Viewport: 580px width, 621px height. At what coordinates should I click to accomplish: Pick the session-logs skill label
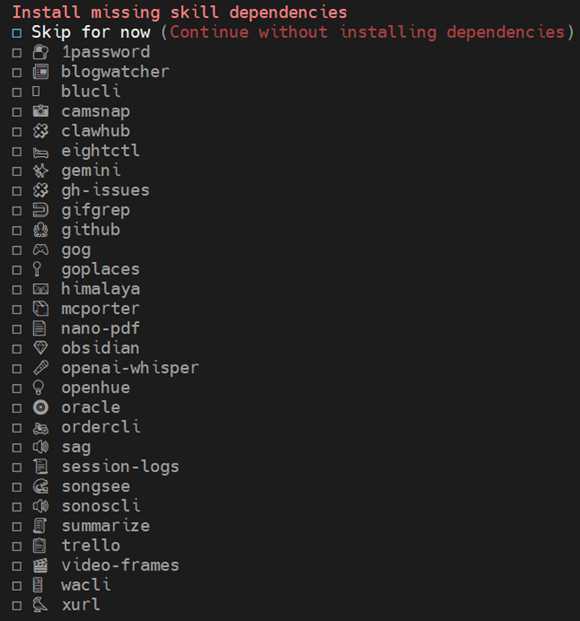click(120, 467)
